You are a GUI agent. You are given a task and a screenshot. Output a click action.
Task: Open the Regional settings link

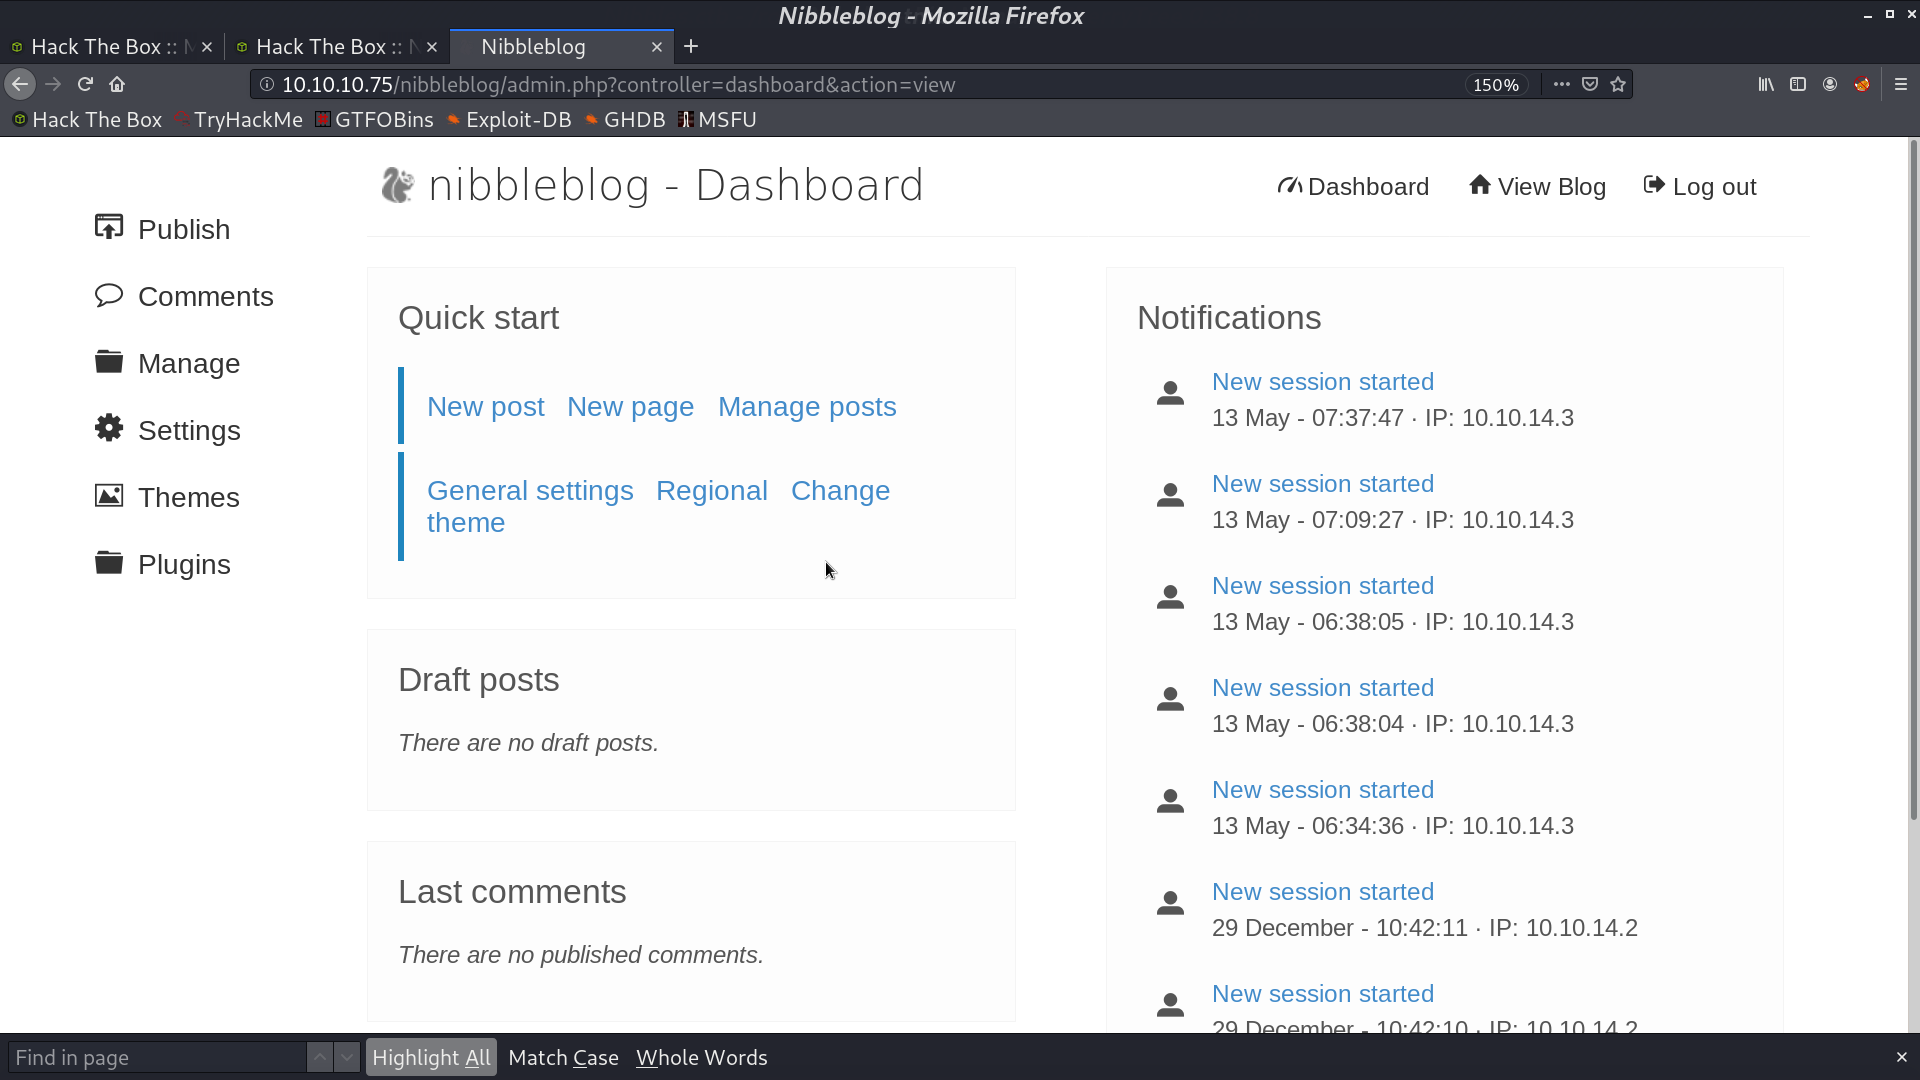click(x=712, y=491)
